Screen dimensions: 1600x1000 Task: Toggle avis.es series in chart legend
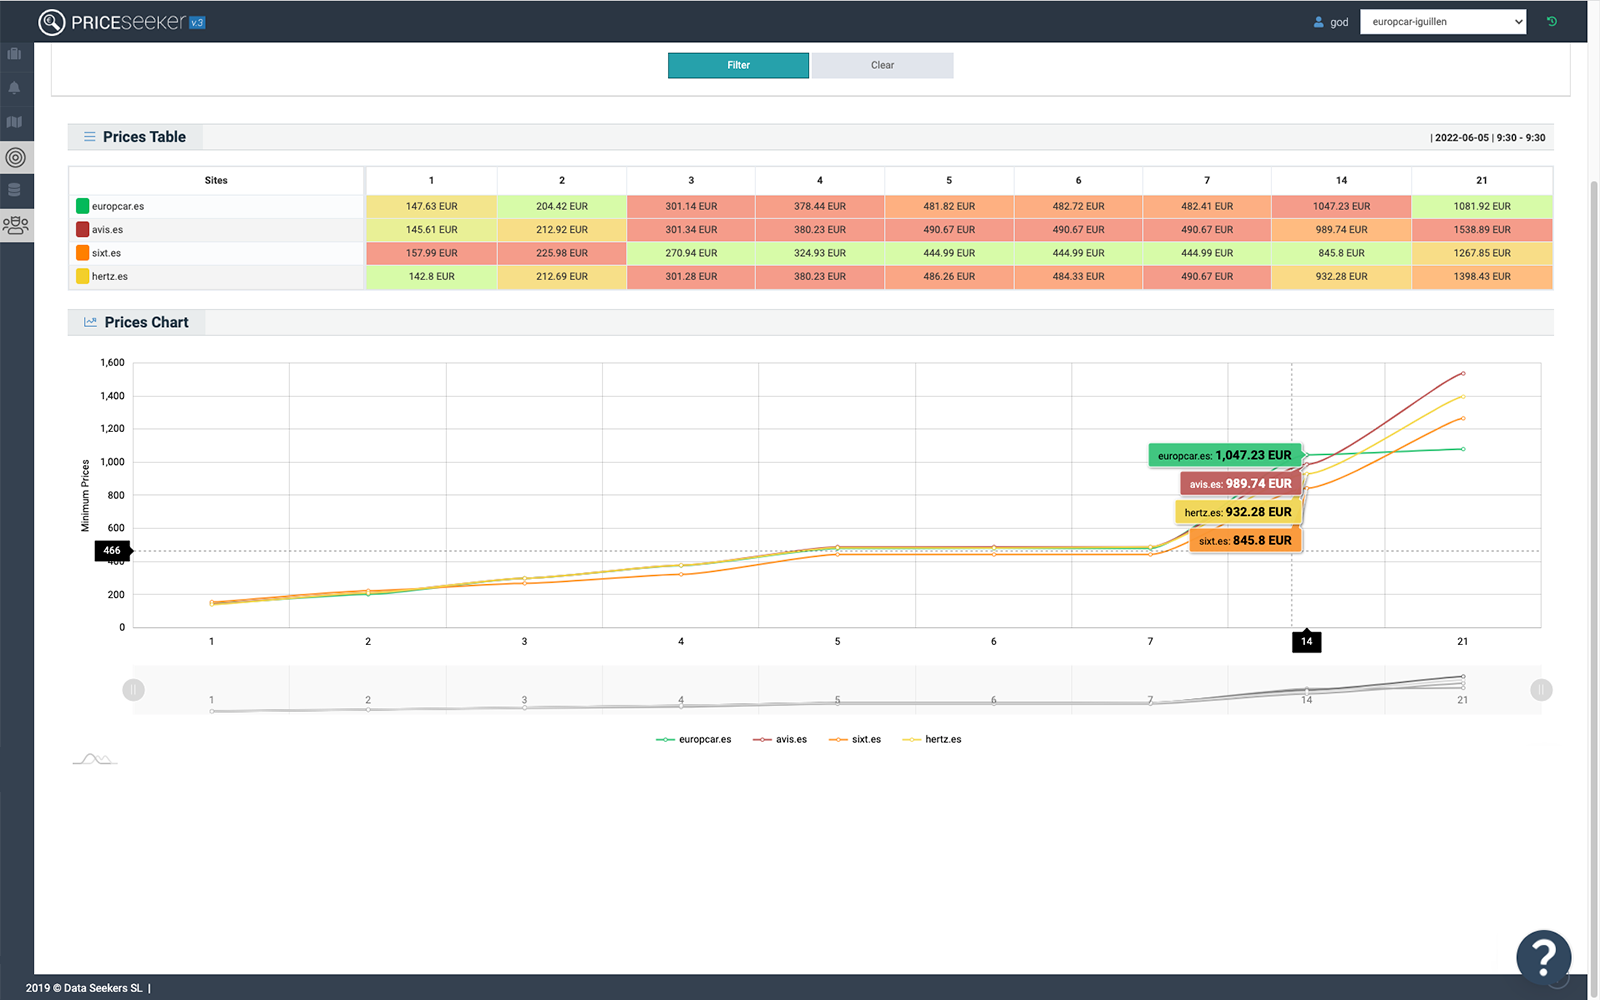click(780, 740)
